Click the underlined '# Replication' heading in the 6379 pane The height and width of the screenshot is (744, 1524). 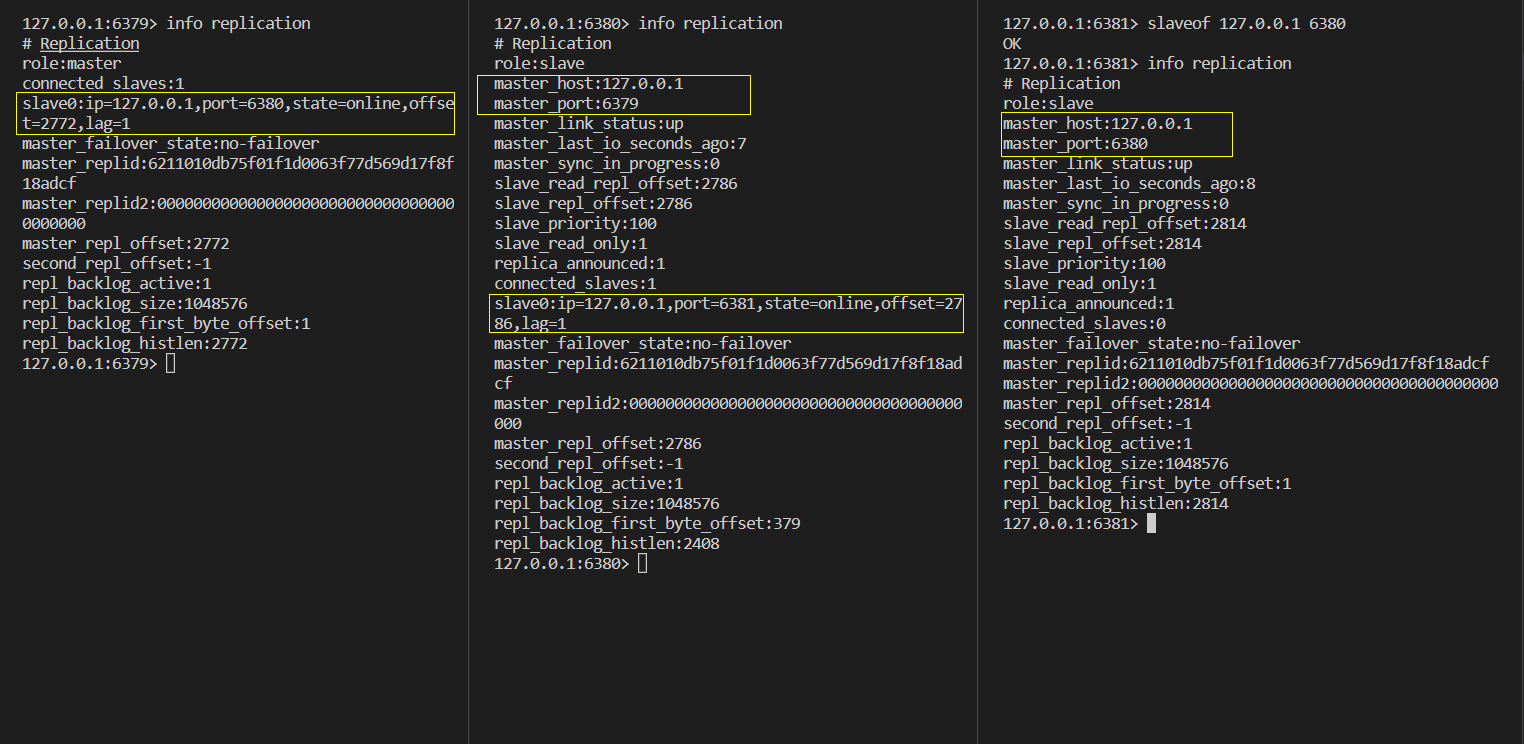coord(81,43)
